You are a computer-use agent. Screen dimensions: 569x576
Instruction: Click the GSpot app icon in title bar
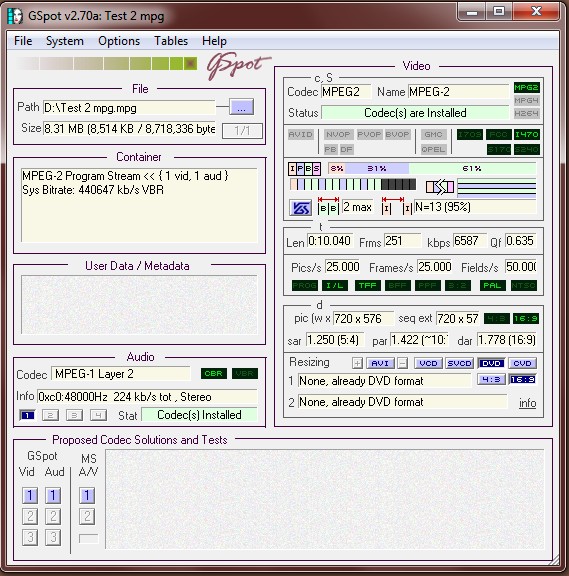tap(15, 16)
